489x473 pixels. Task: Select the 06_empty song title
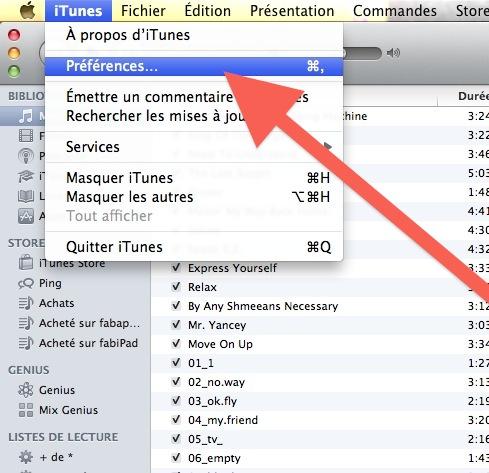(x=214, y=458)
